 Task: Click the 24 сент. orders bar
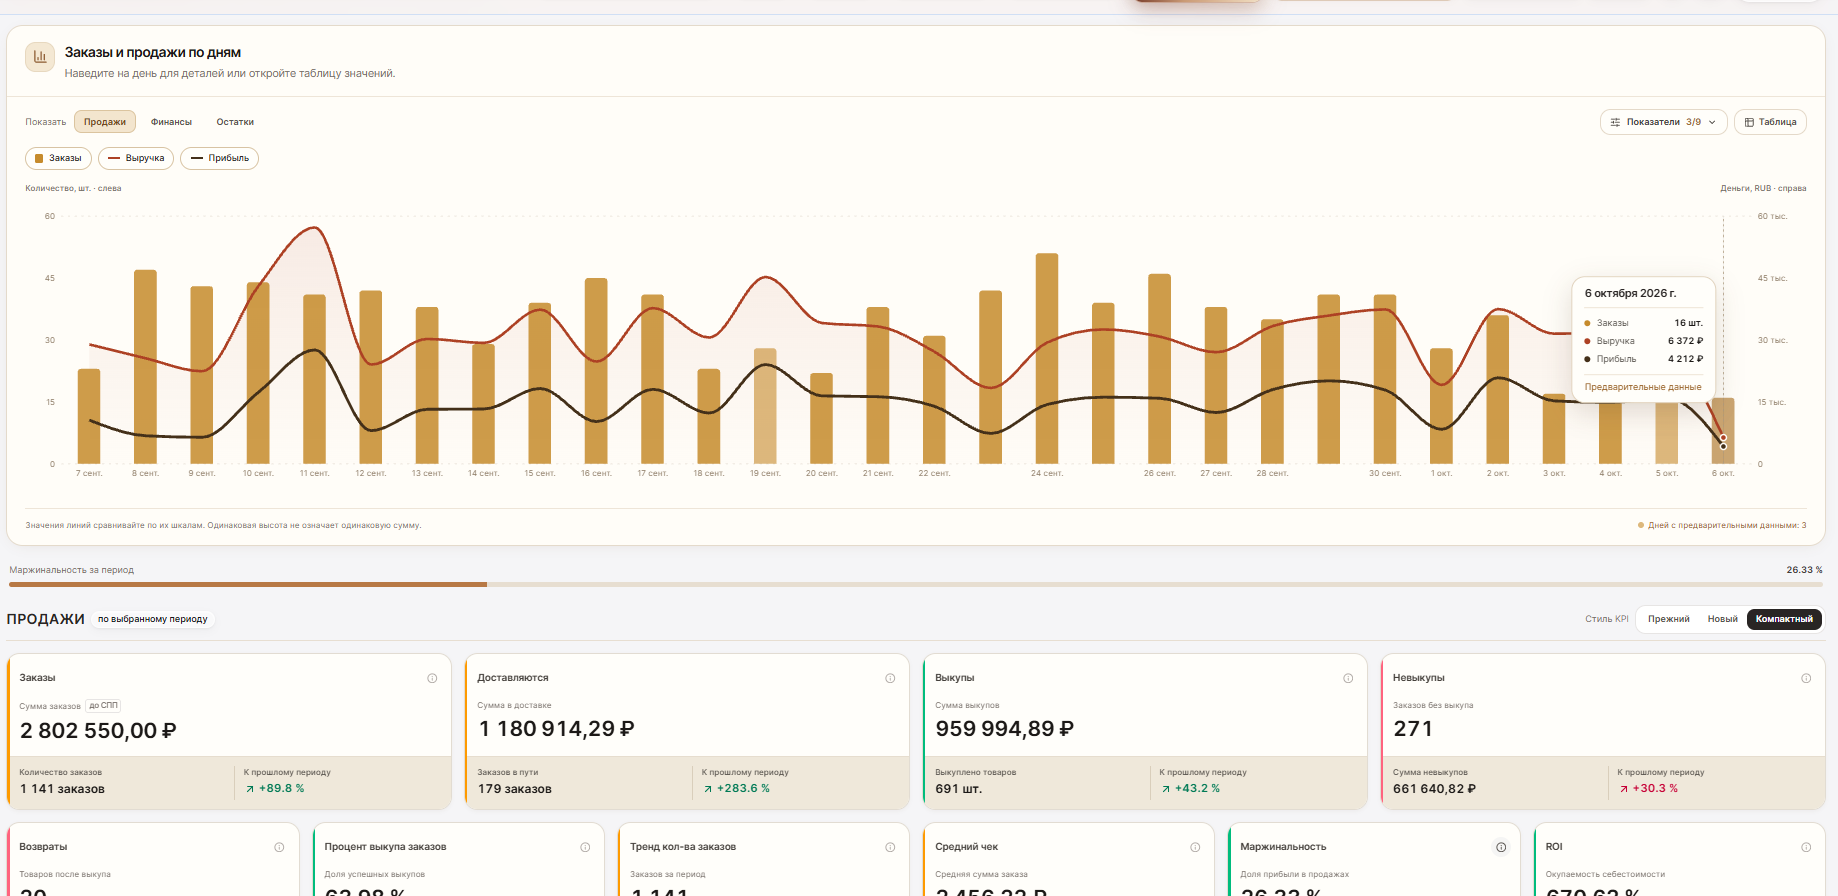coord(1047,359)
